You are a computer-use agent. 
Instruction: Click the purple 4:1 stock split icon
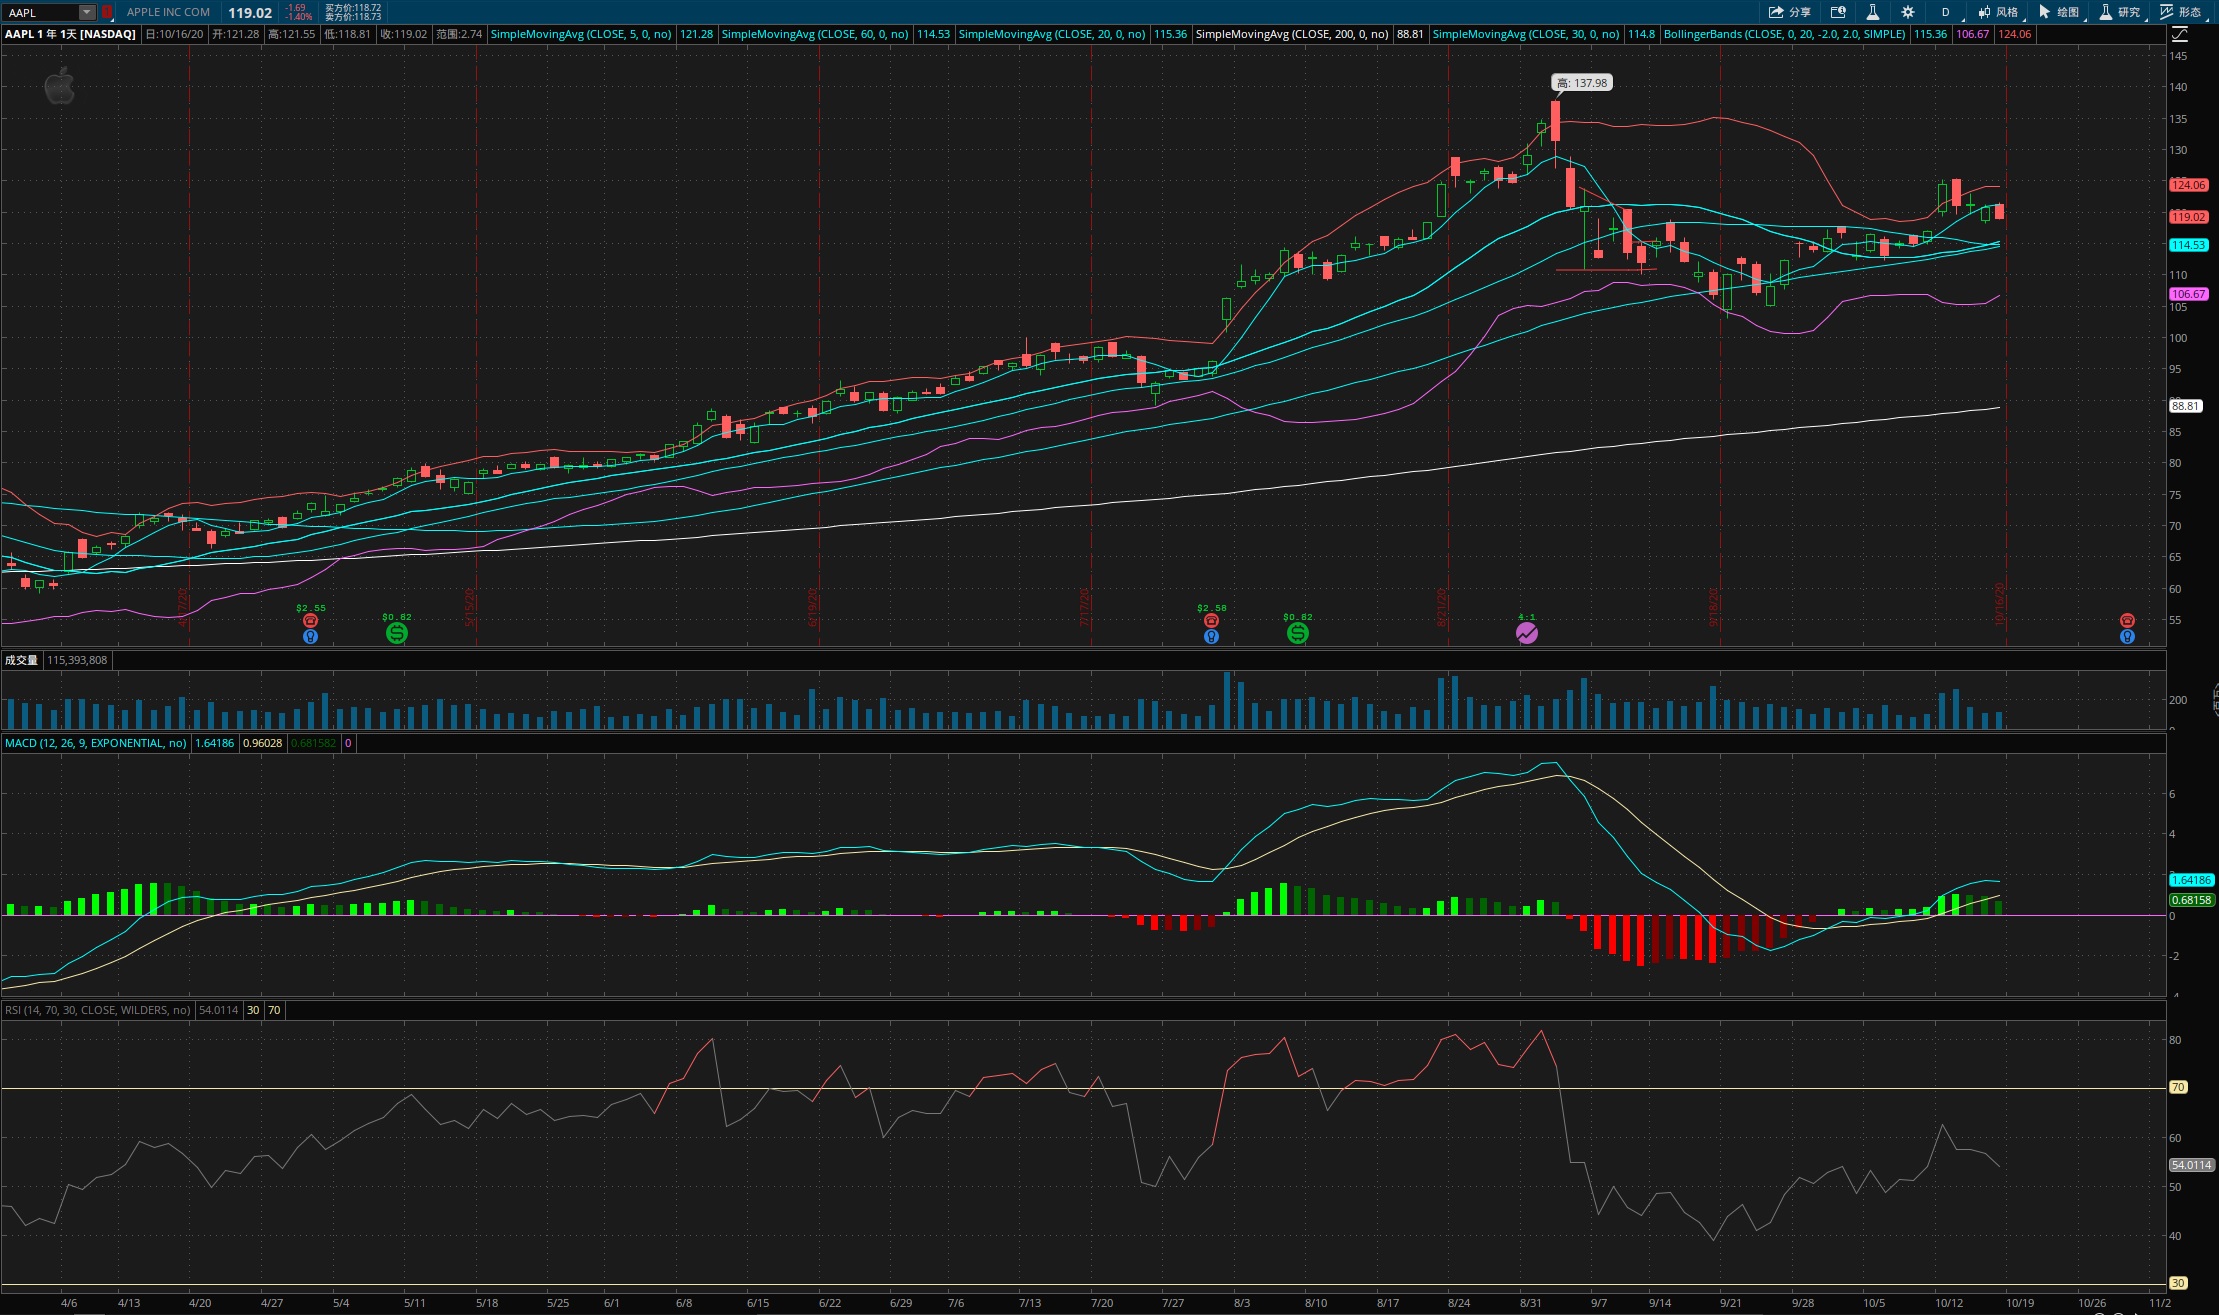[1527, 633]
